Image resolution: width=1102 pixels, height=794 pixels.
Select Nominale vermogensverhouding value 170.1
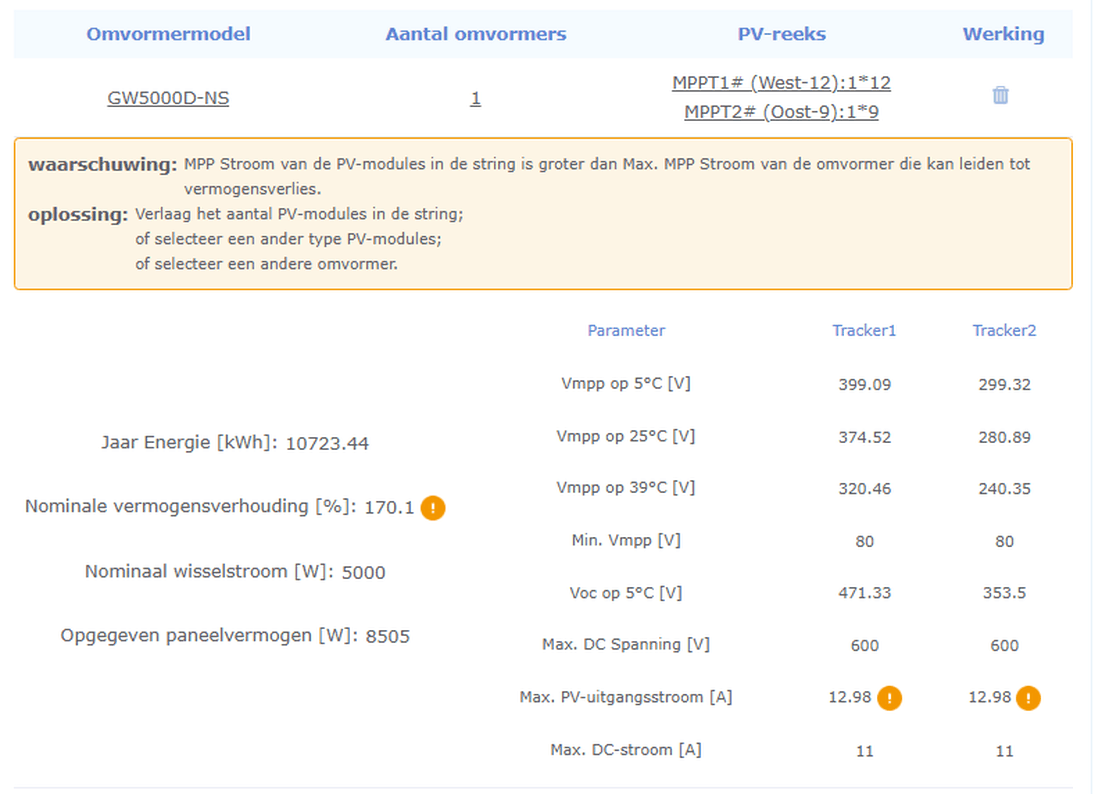(x=389, y=507)
